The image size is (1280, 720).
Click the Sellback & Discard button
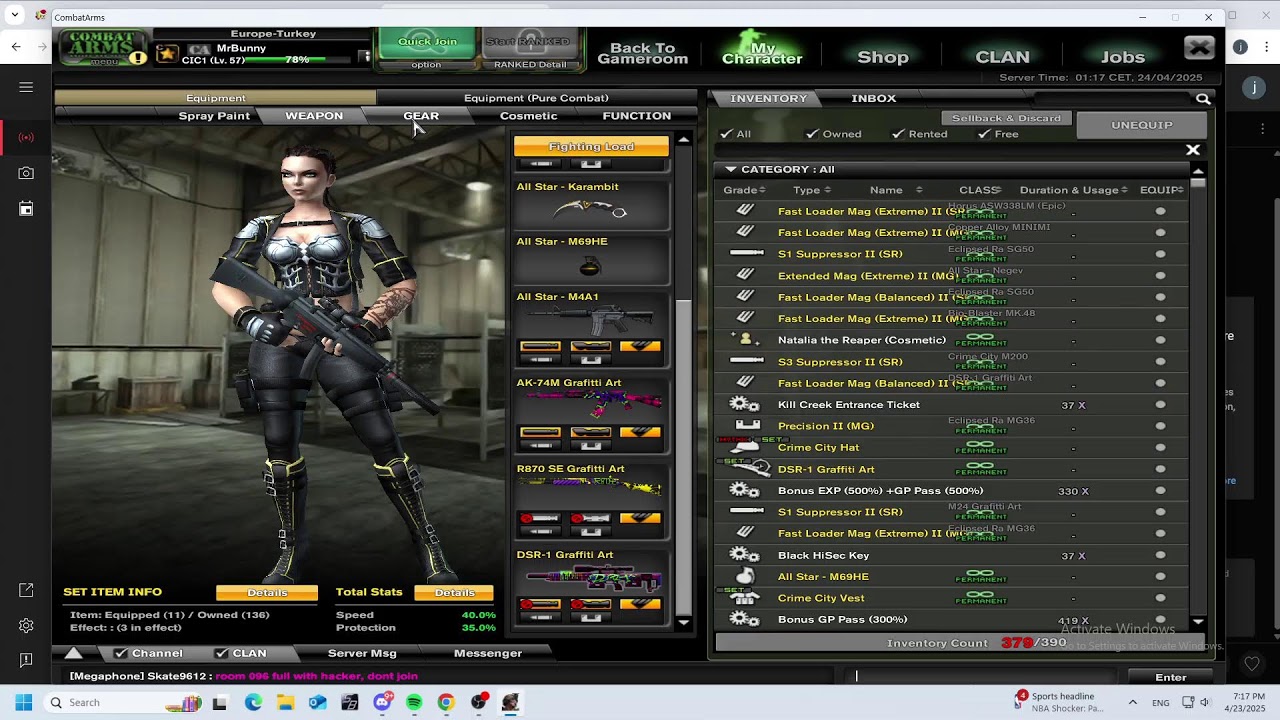point(1006,118)
